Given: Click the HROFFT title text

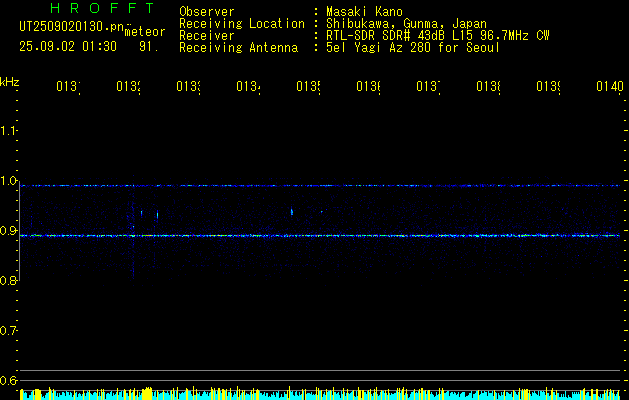Looking at the screenshot, I should pyautogui.click(x=102, y=8).
